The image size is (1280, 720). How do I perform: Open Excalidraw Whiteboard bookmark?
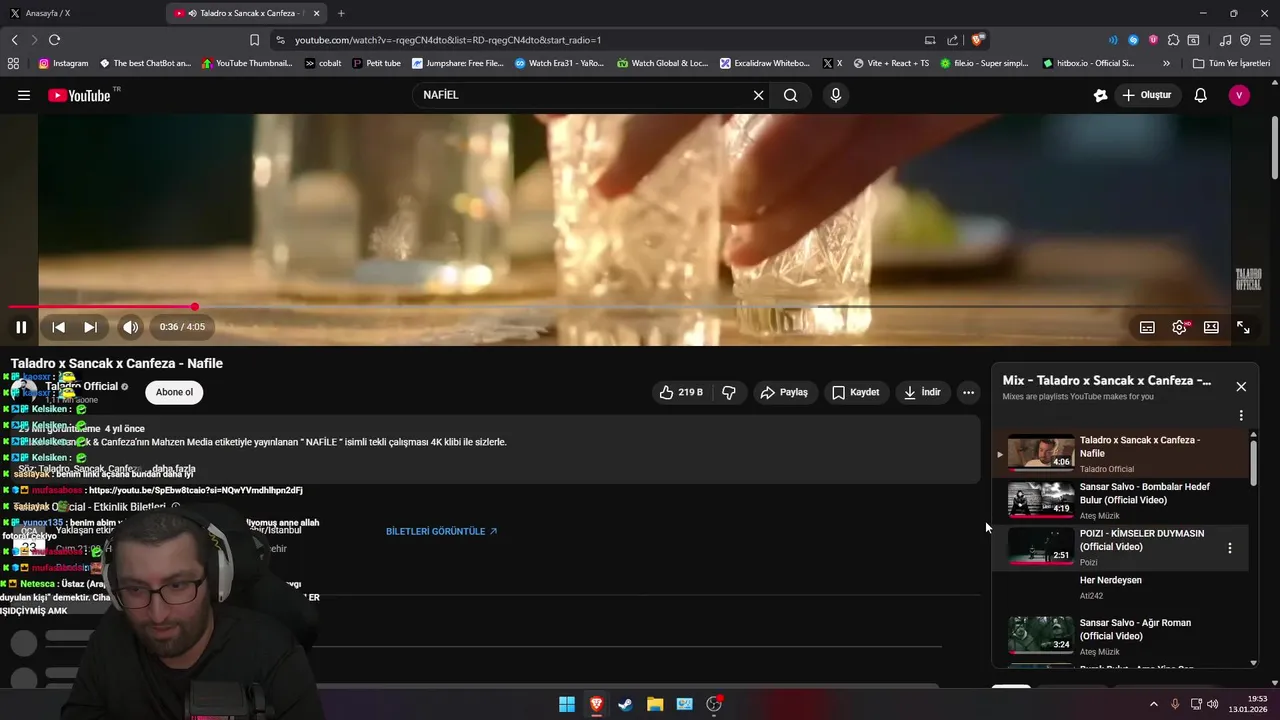pyautogui.click(x=765, y=63)
